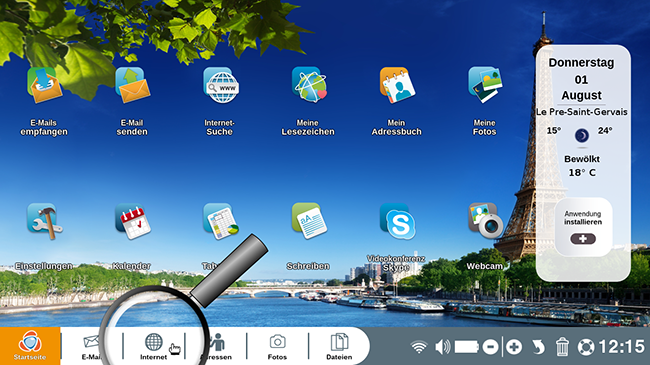Open the Webcam app icon
This screenshot has height=365, width=650.
(x=485, y=221)
